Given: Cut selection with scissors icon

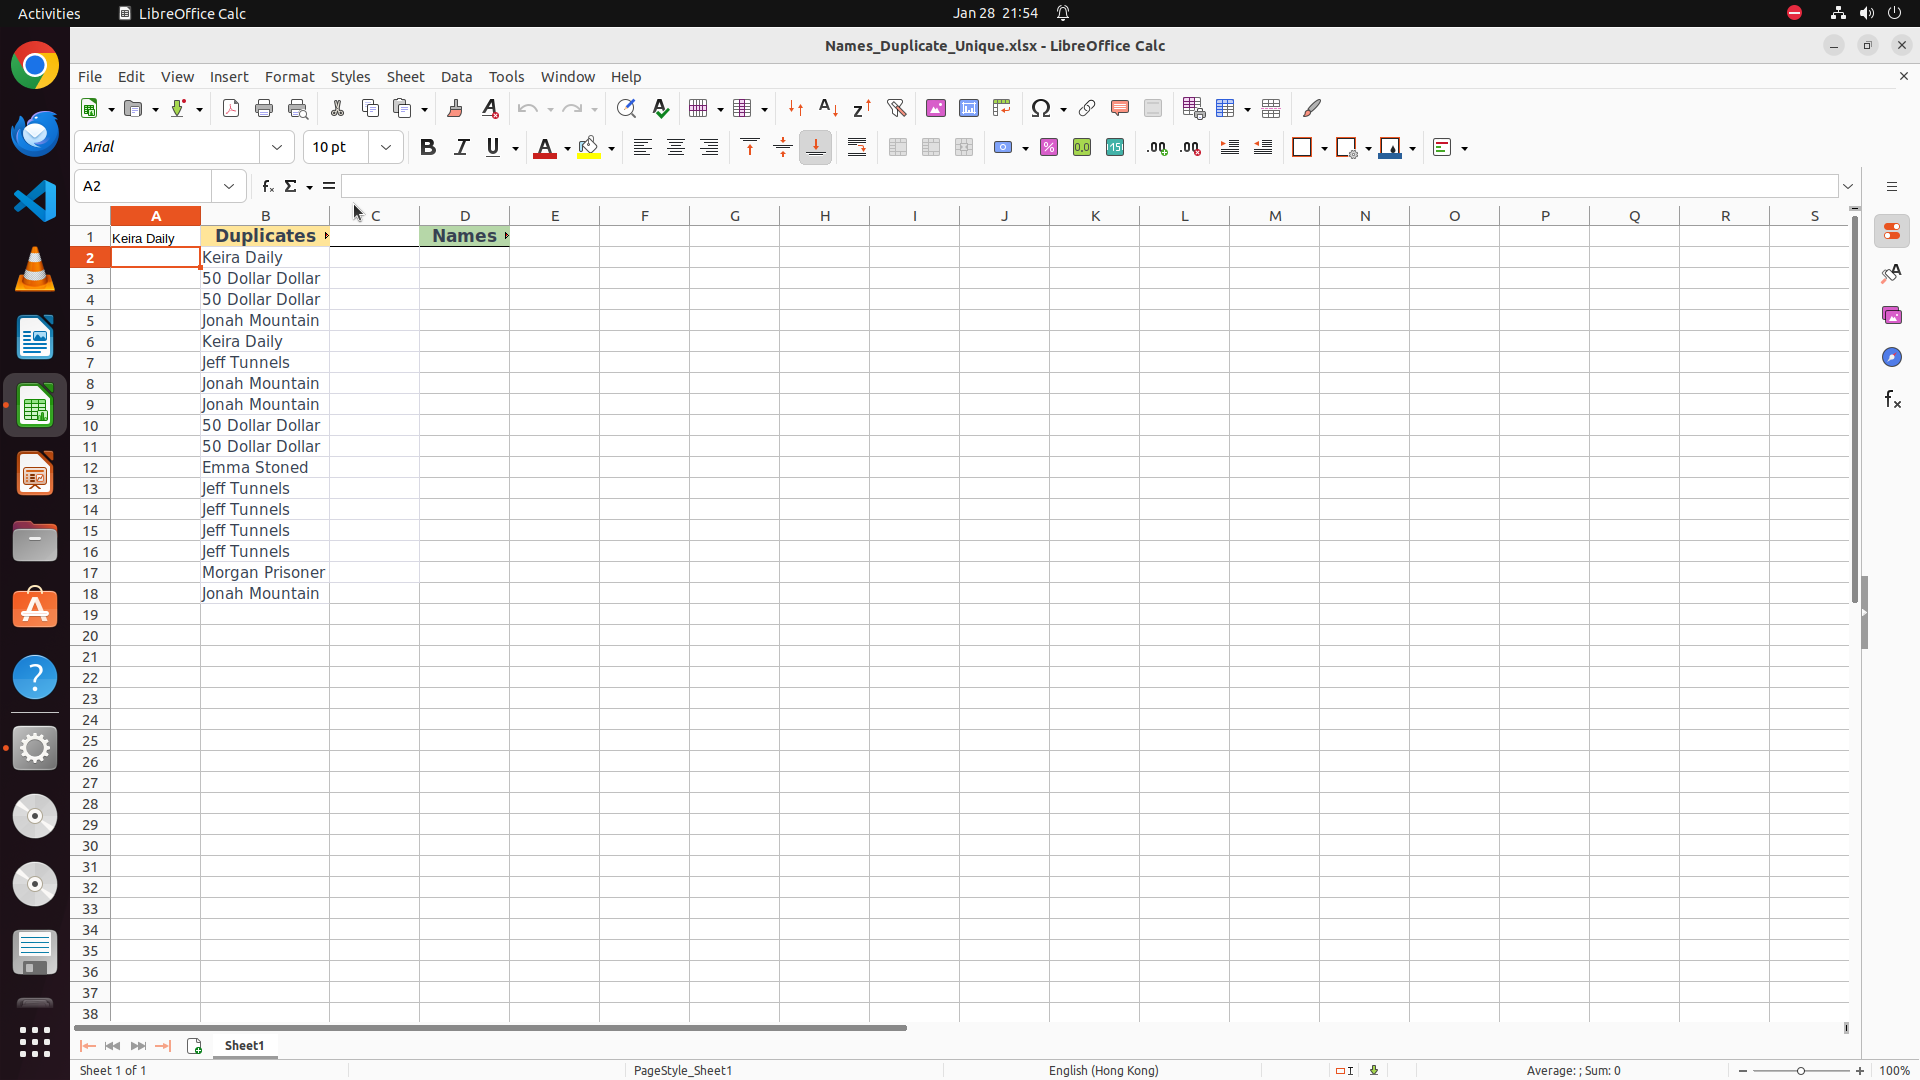Looking at the screenshot, I should 337,108.
